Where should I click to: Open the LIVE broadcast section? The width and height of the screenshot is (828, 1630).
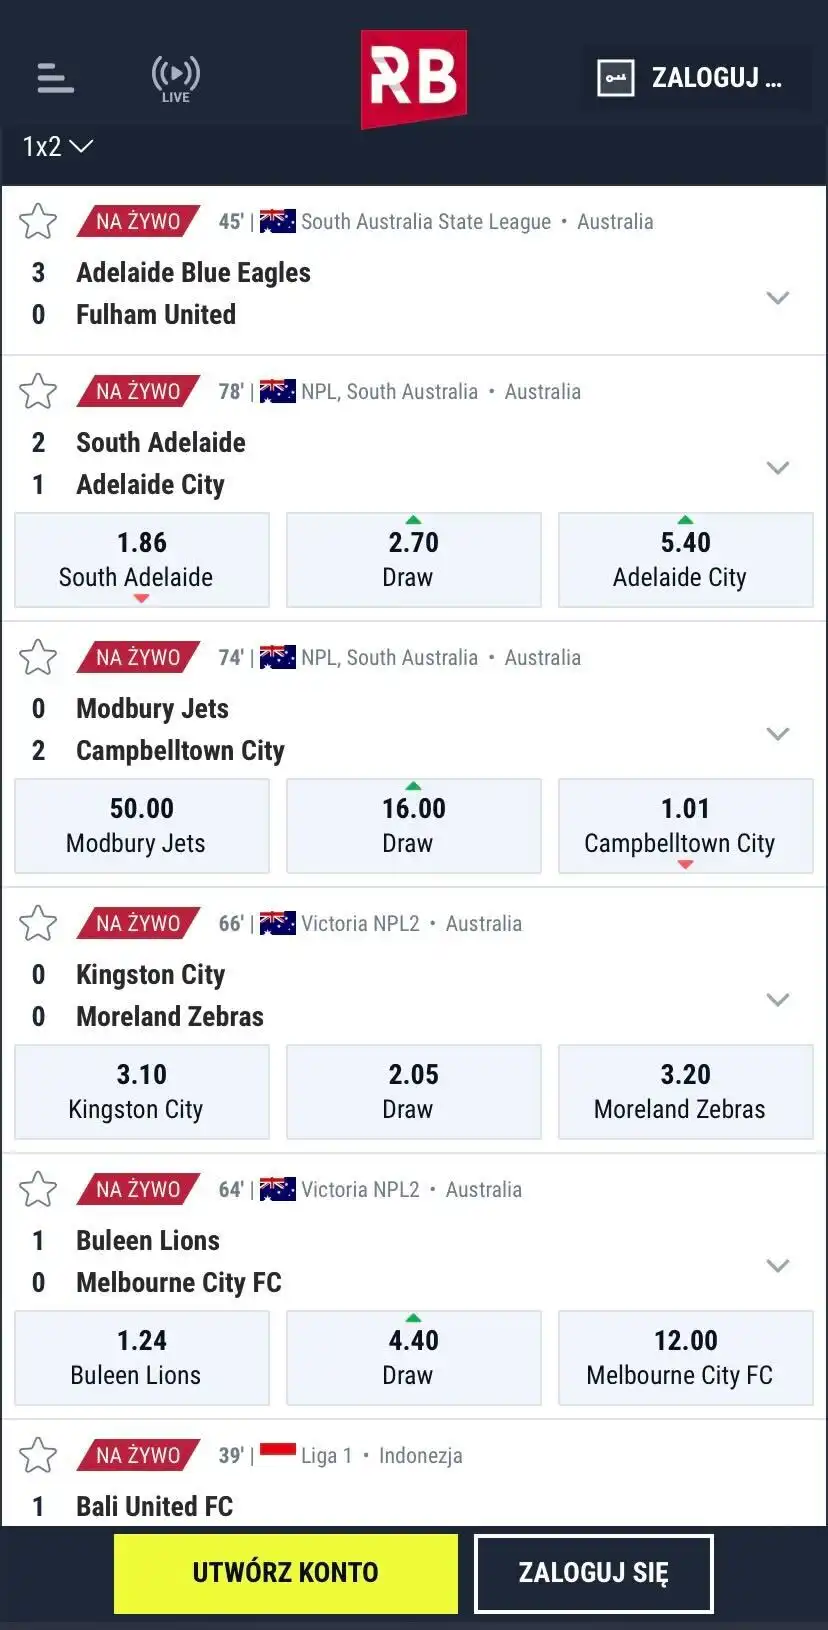pyautogui.click(x=176, y=78)
